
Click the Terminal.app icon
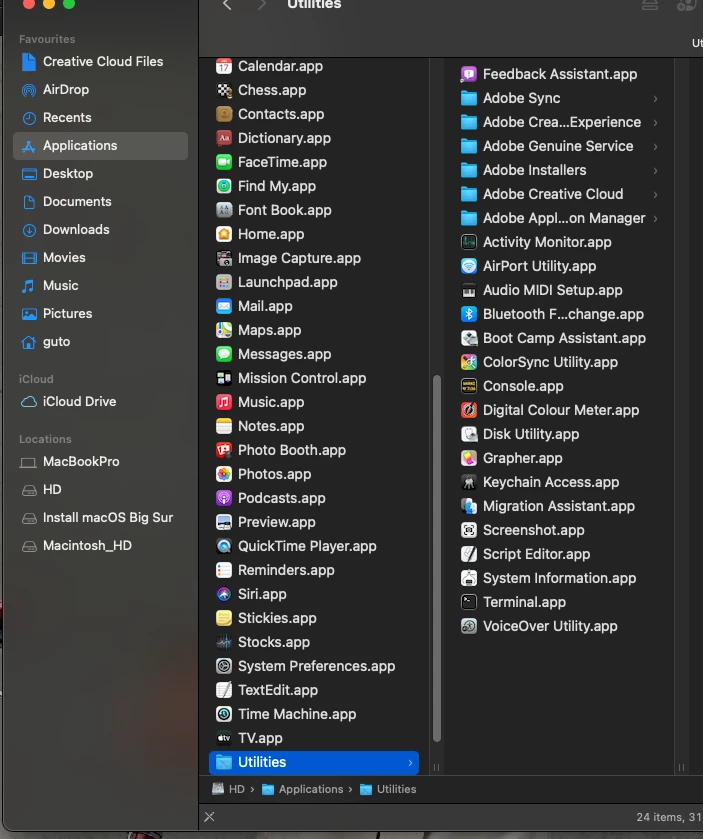(469, 602)
